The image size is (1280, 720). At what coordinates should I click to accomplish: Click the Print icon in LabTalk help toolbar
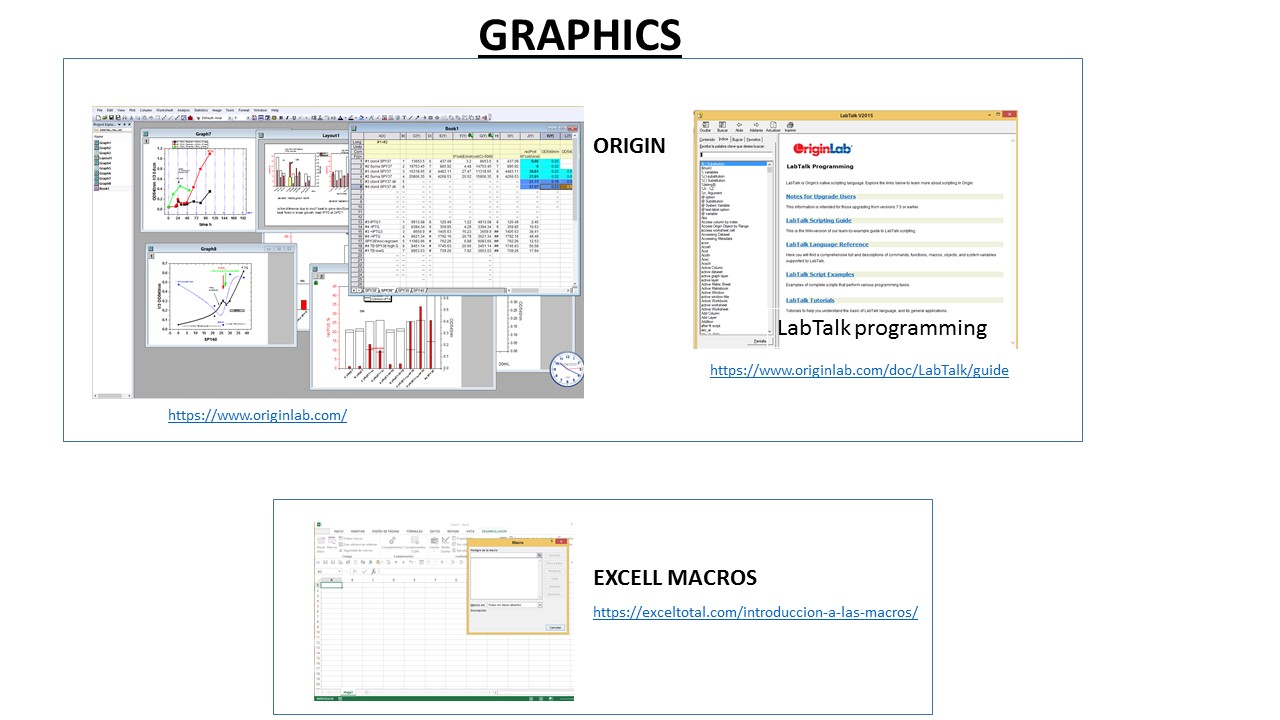point(789,127)
